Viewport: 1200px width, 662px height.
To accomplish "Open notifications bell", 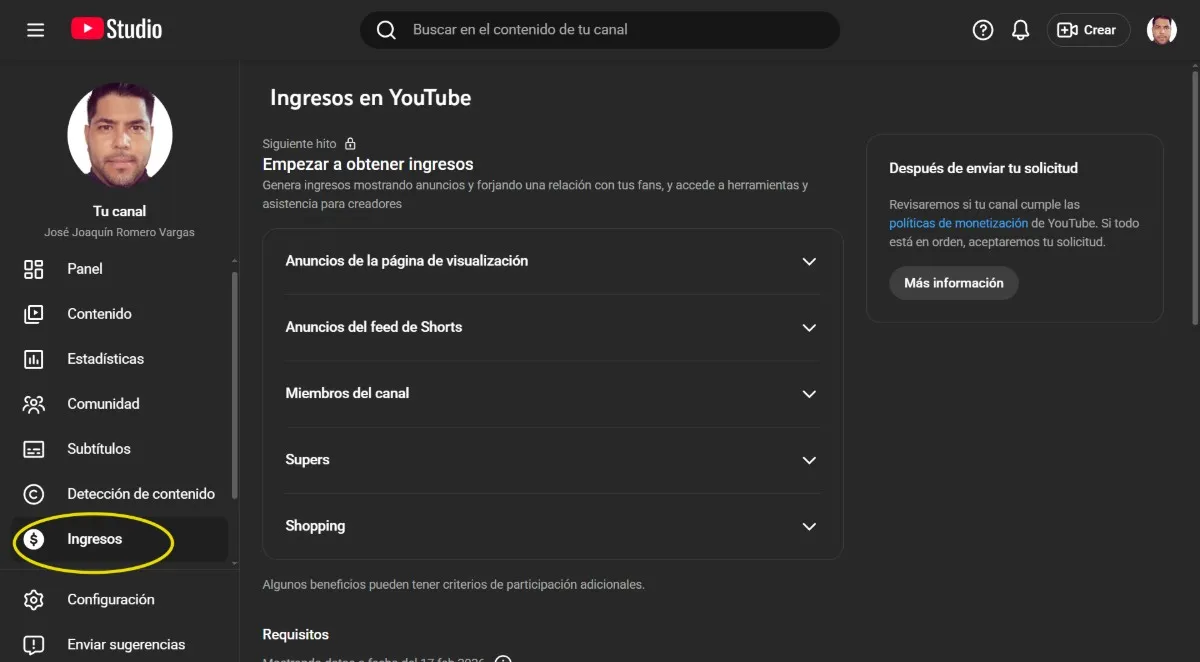I will (x=1020, y=30).
